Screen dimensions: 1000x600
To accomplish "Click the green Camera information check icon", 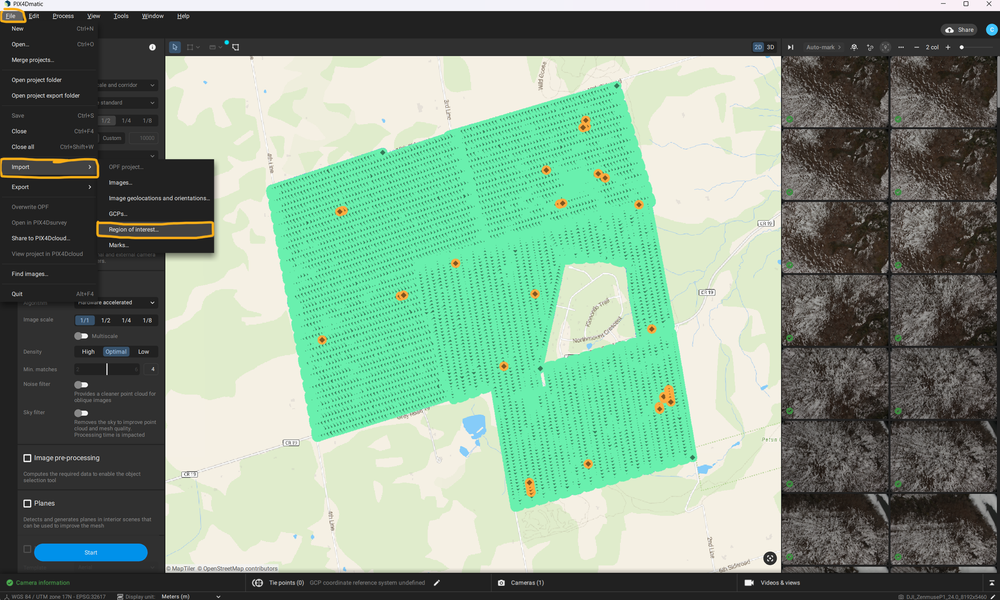I will (x=10, y=583).
